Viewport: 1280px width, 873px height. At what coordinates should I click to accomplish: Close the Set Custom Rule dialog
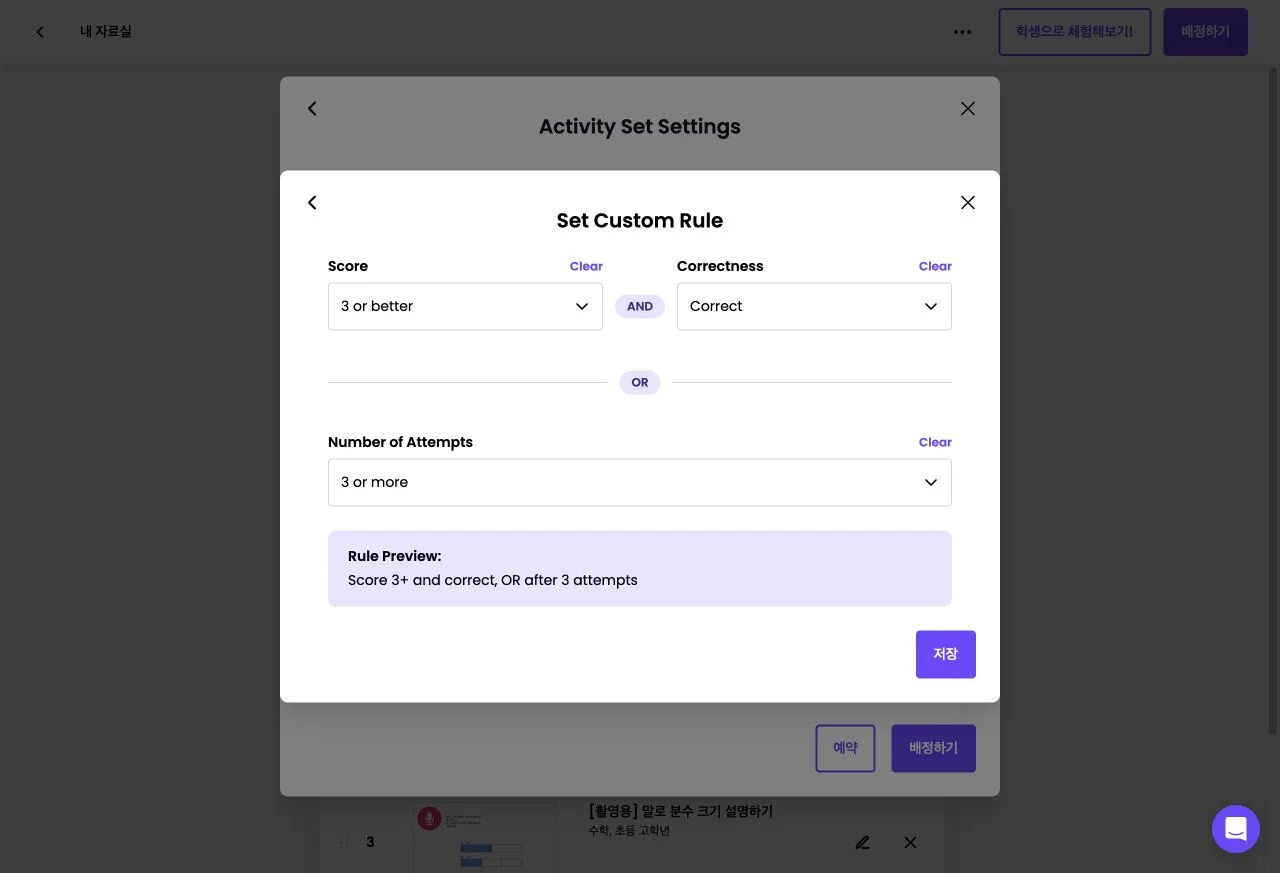pos(968,202)
